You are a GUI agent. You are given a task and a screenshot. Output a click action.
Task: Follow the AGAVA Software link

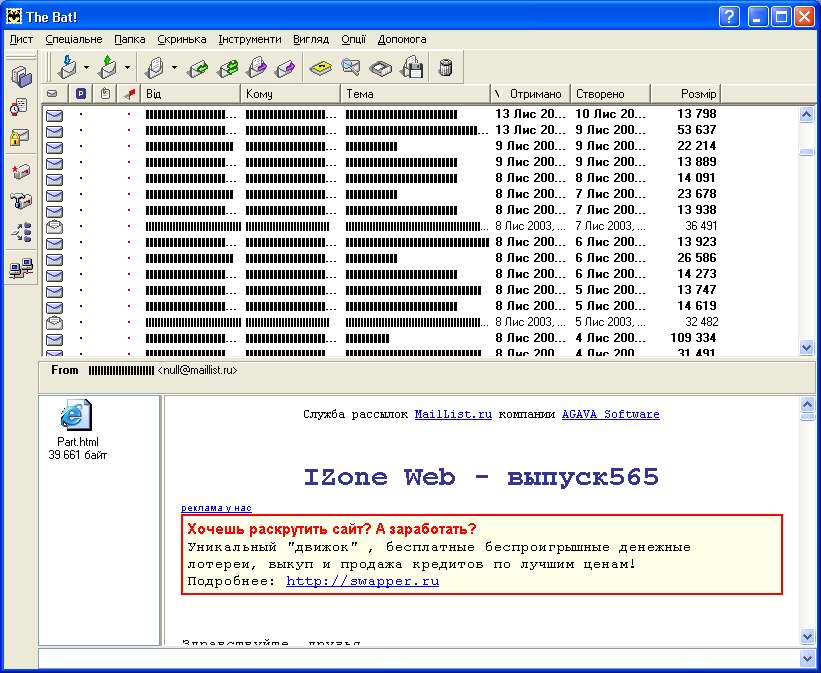[x=611, y=414]
